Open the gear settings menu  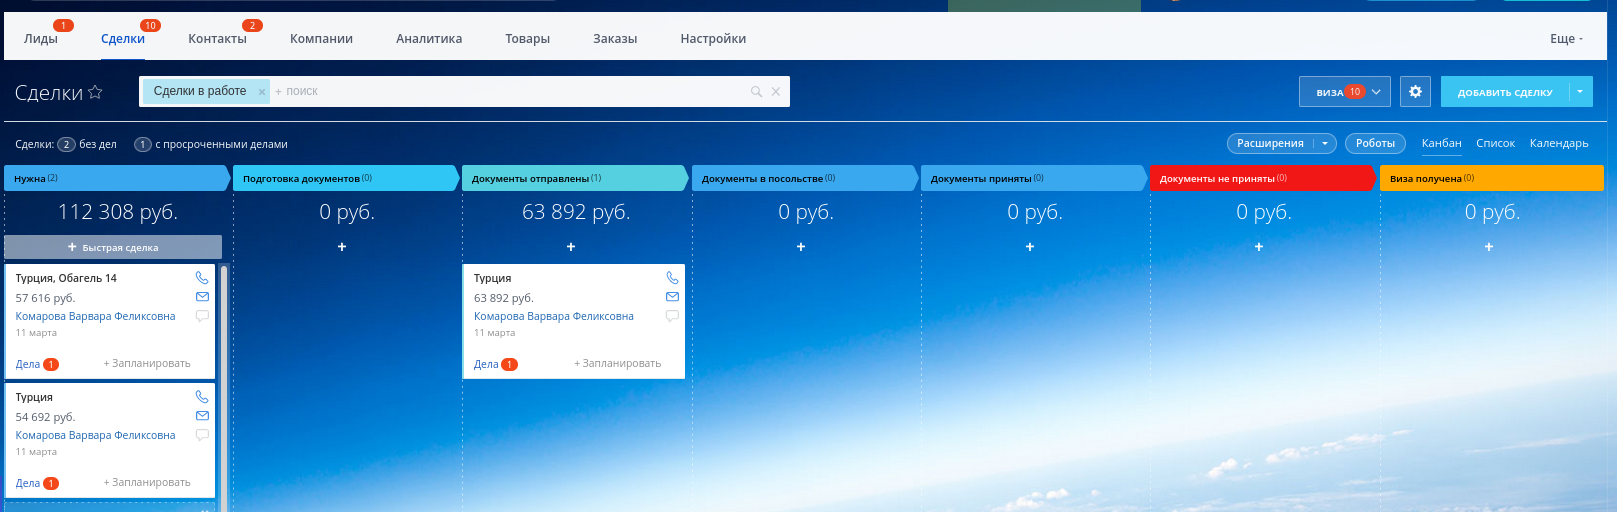(x=1415, y=91)
